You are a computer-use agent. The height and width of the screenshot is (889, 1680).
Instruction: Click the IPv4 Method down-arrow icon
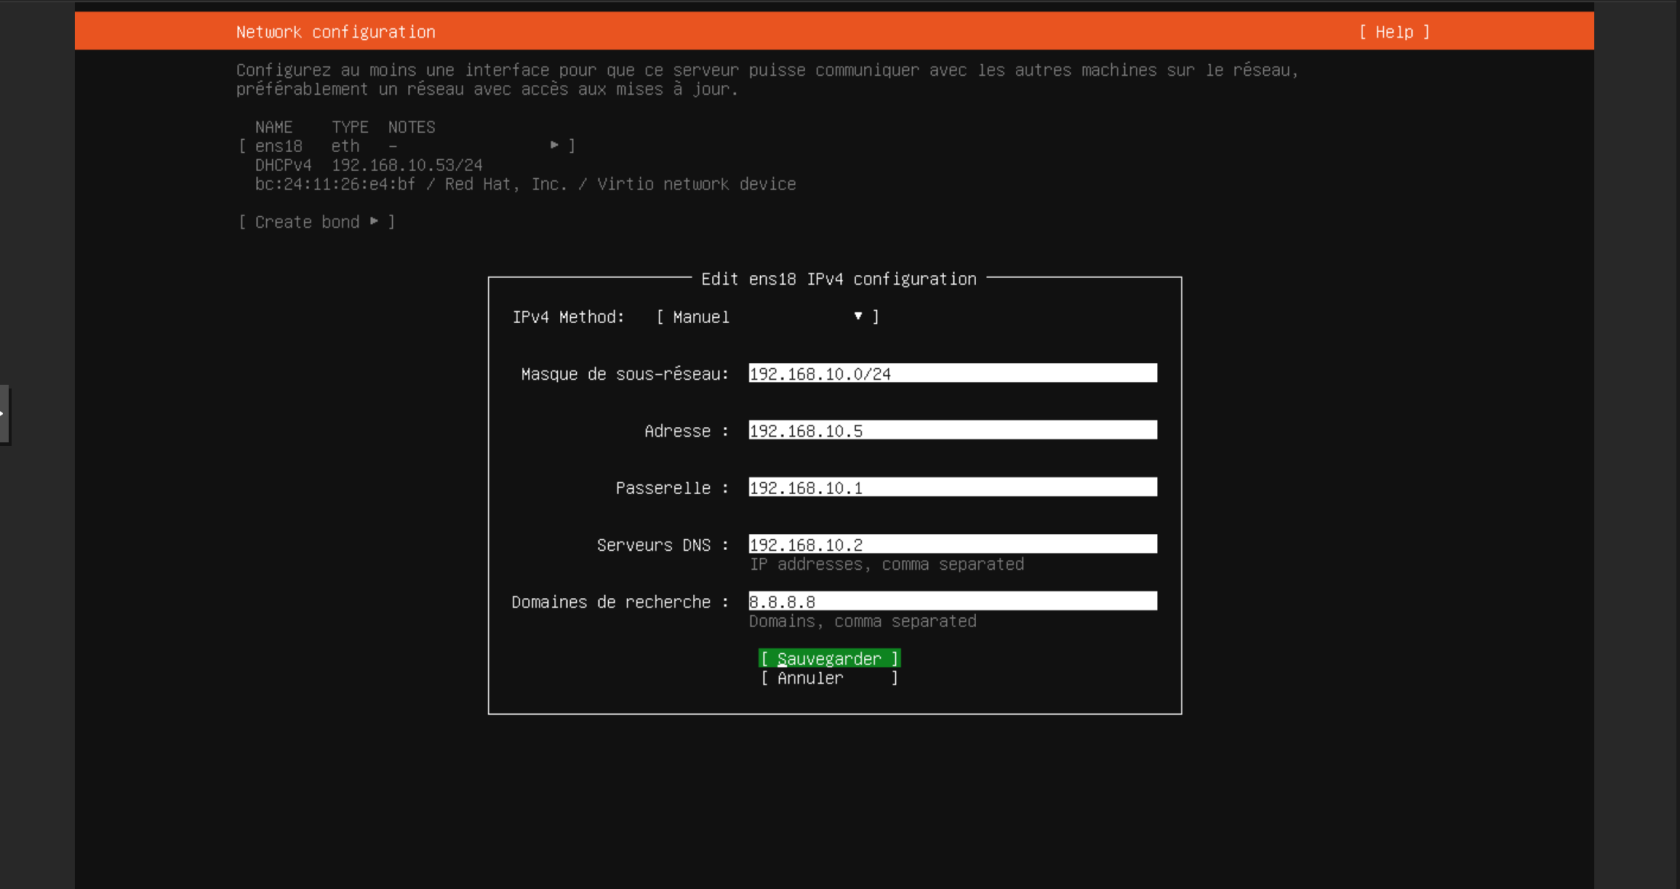858,316
